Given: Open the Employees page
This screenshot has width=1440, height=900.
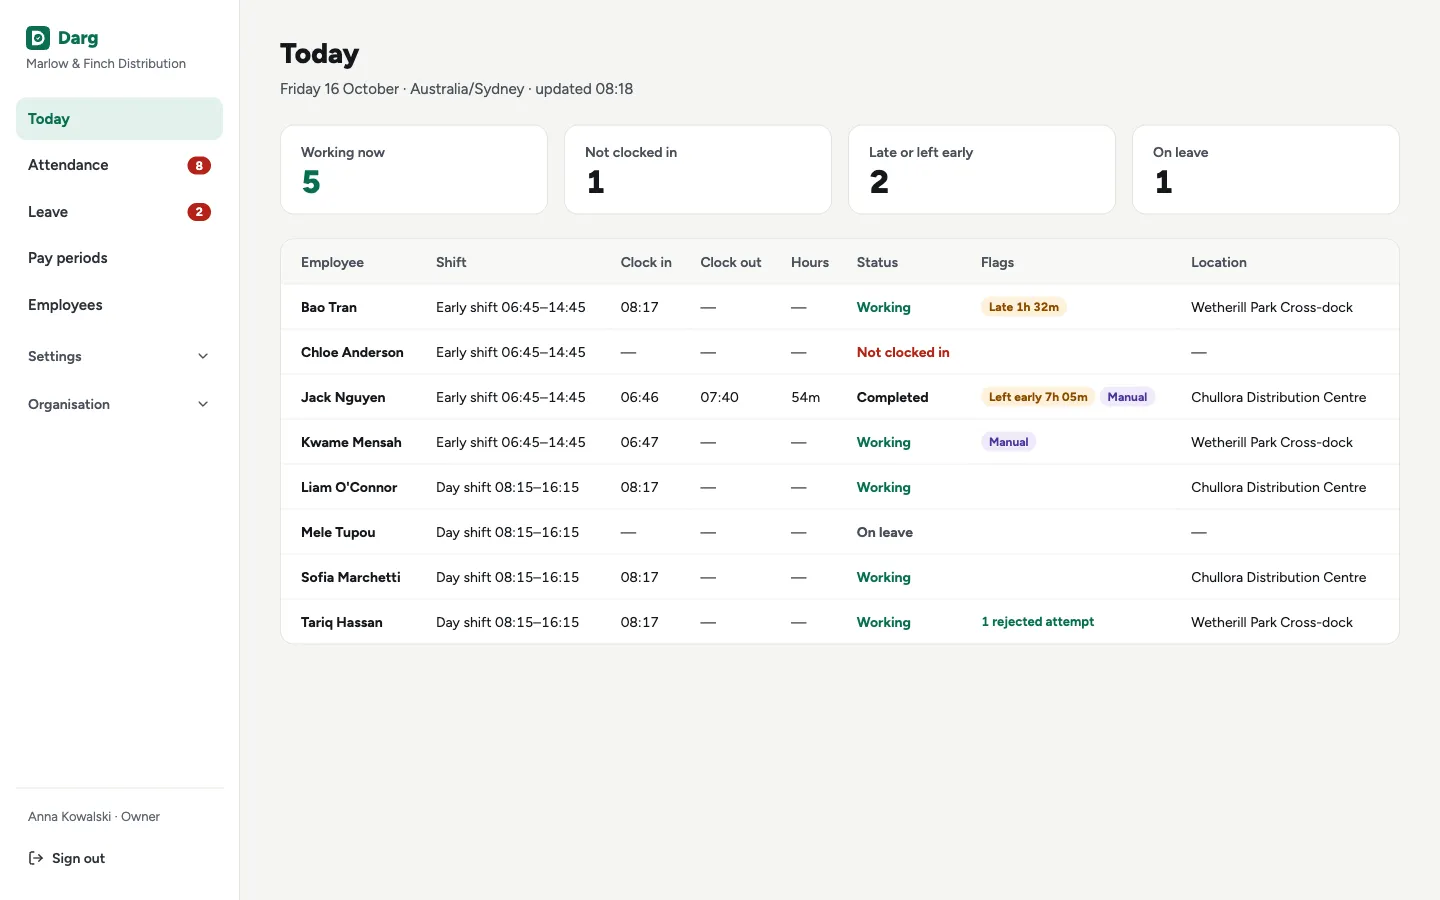Looking at the screenshot, I should [x=119, y=305].
